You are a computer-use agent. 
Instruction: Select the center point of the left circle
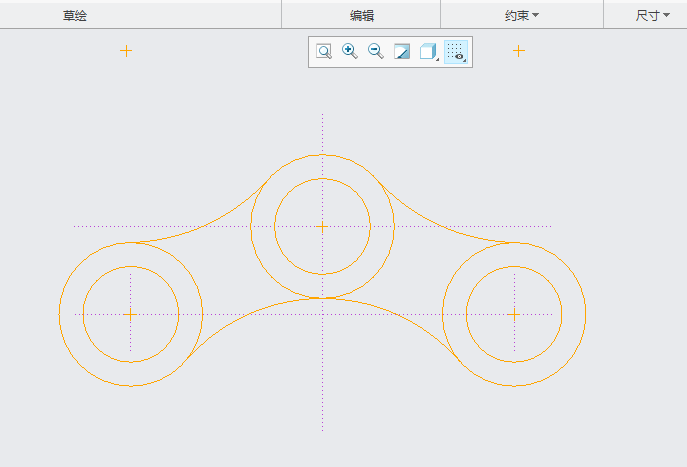tap(130, 314)
